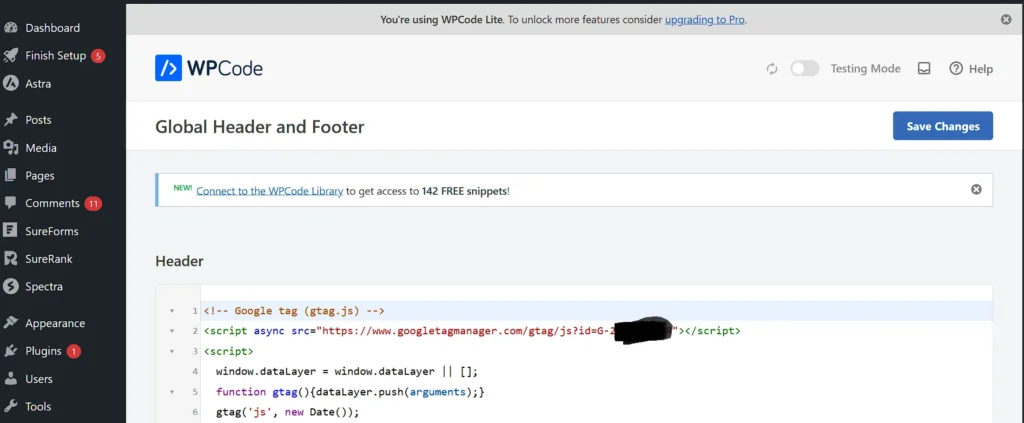Dismiss the WPCode Lite upgrade notice
The width and height of the screenshot is (1024, 423).
1006,20
